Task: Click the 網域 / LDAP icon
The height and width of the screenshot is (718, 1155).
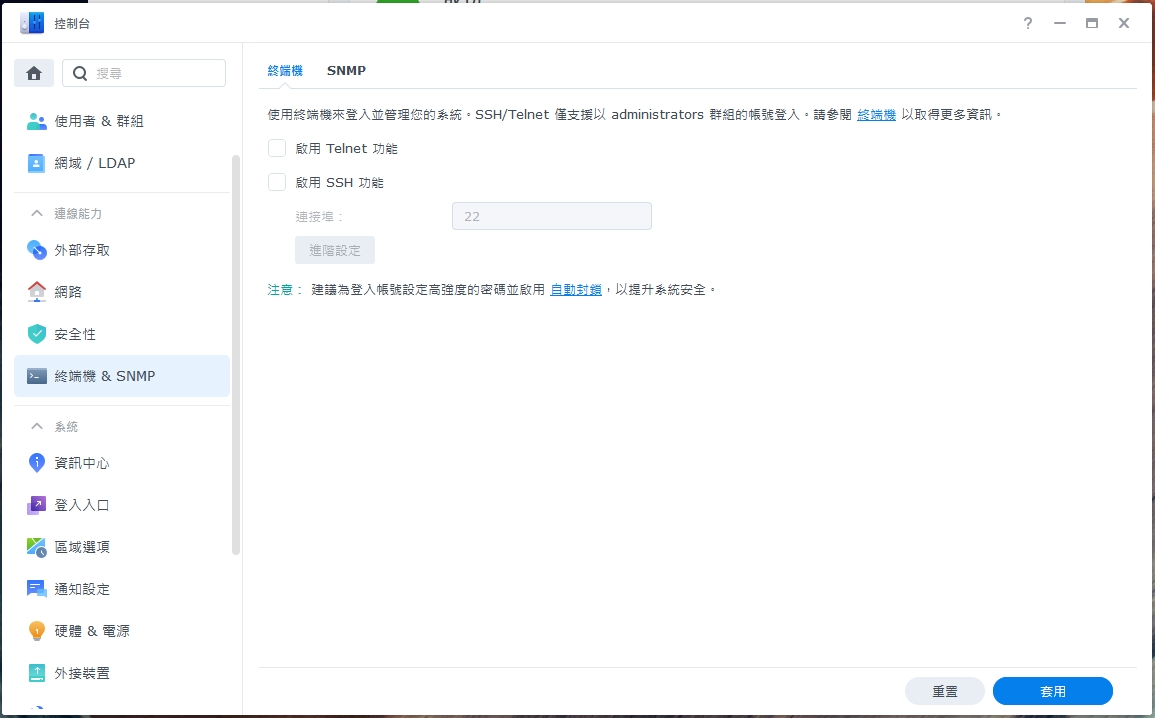Action: 36,163
